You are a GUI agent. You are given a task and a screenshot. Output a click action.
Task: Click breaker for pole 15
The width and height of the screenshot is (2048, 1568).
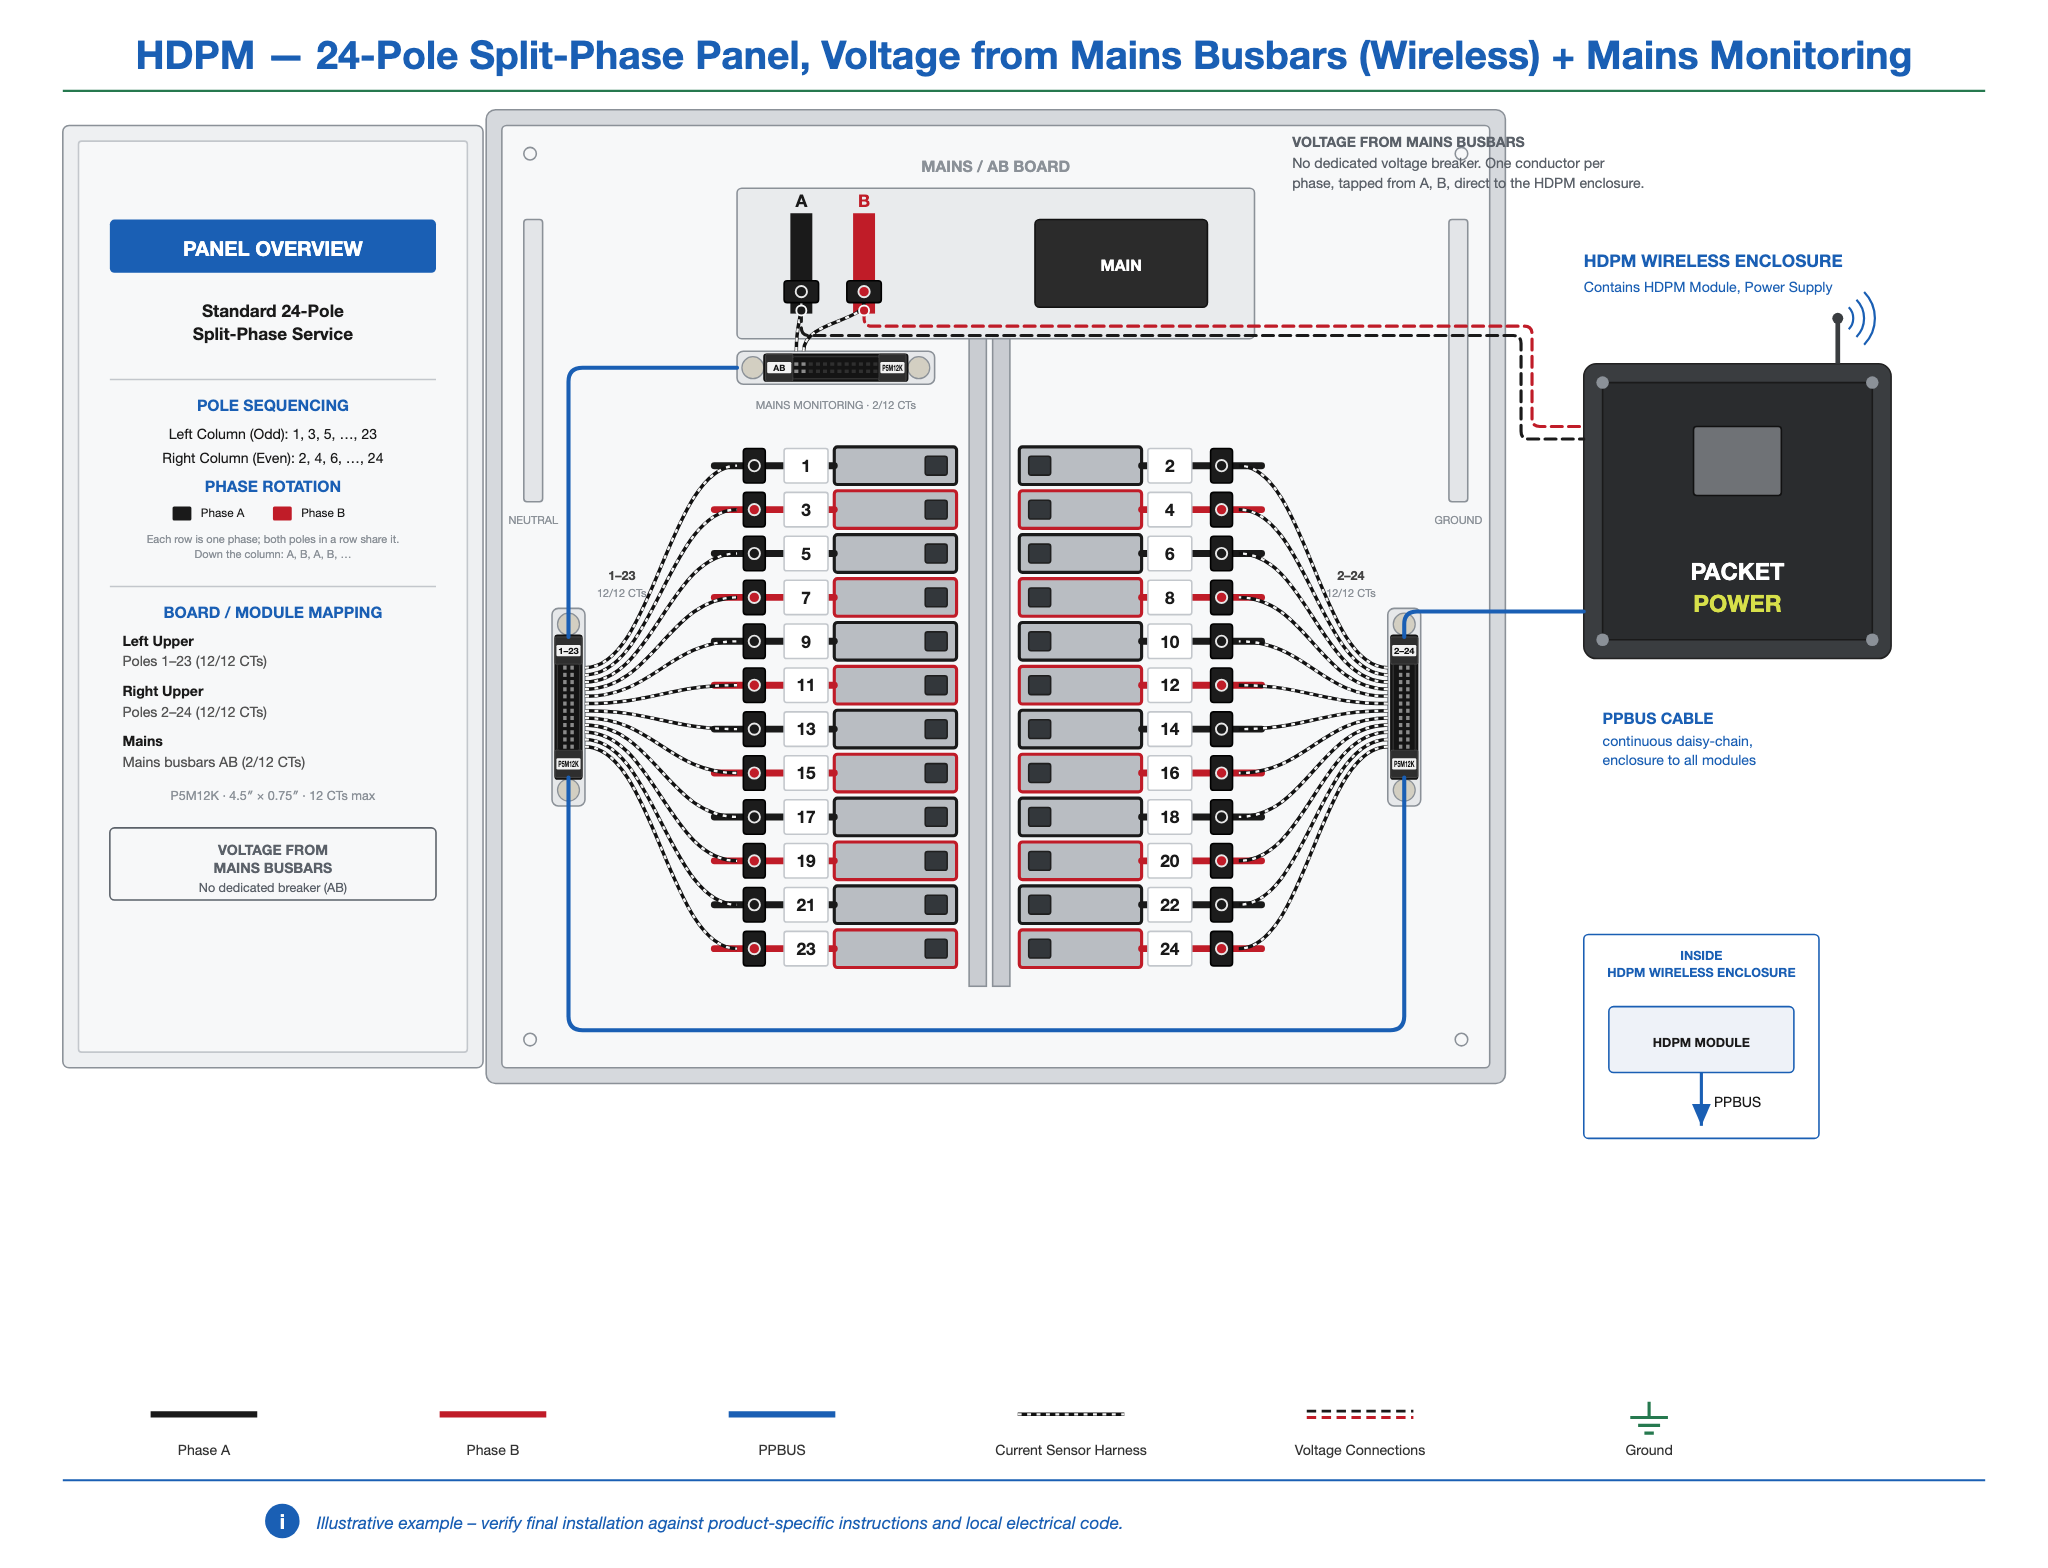[895, 773]
